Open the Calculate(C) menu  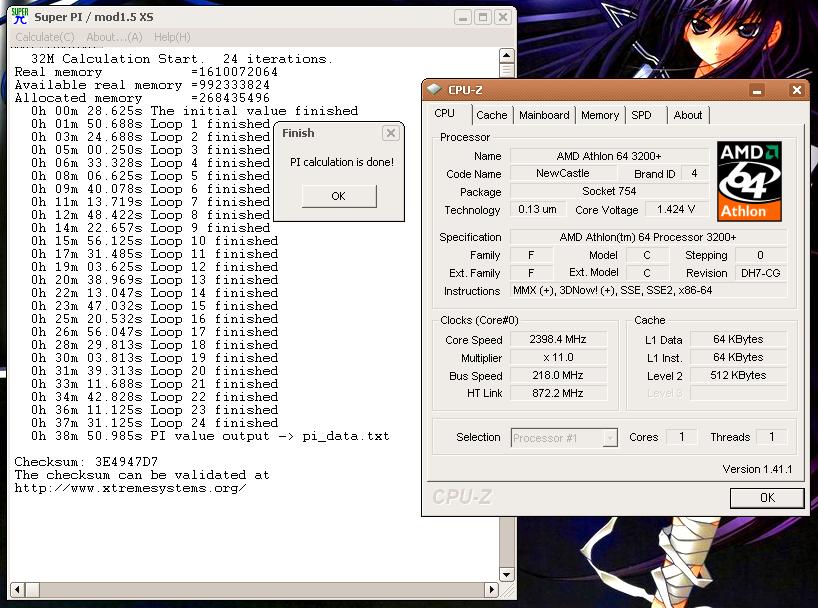point(45,37)
